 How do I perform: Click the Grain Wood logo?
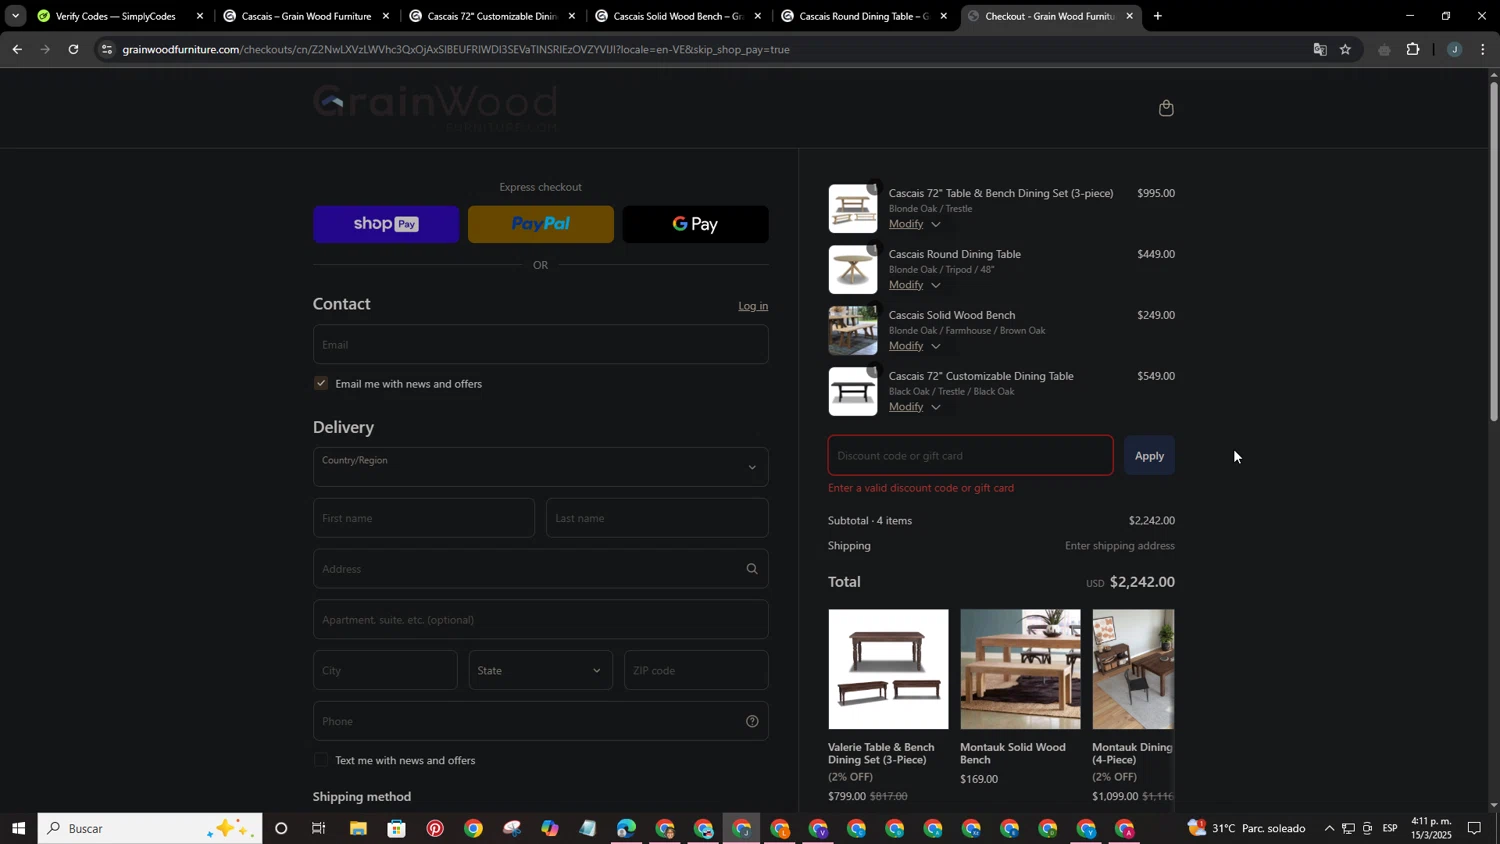tap(435, 107)
